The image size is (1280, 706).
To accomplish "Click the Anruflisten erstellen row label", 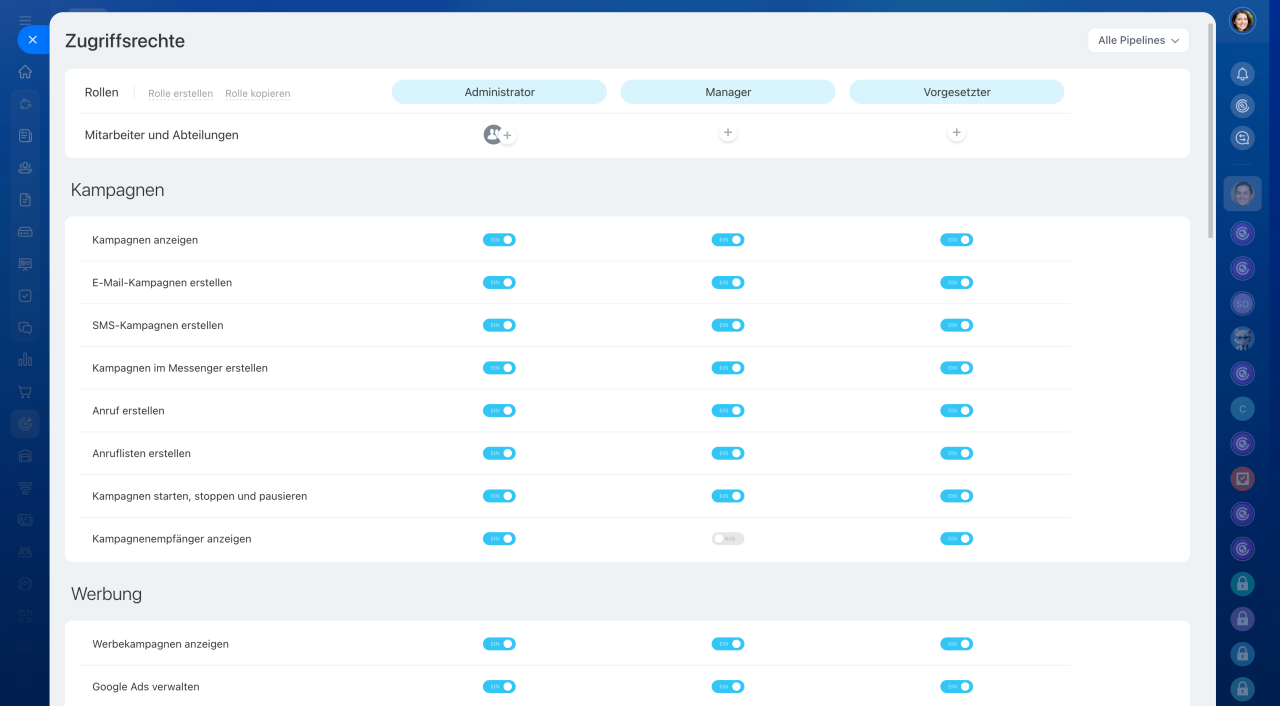I will [x=142, y=454].
